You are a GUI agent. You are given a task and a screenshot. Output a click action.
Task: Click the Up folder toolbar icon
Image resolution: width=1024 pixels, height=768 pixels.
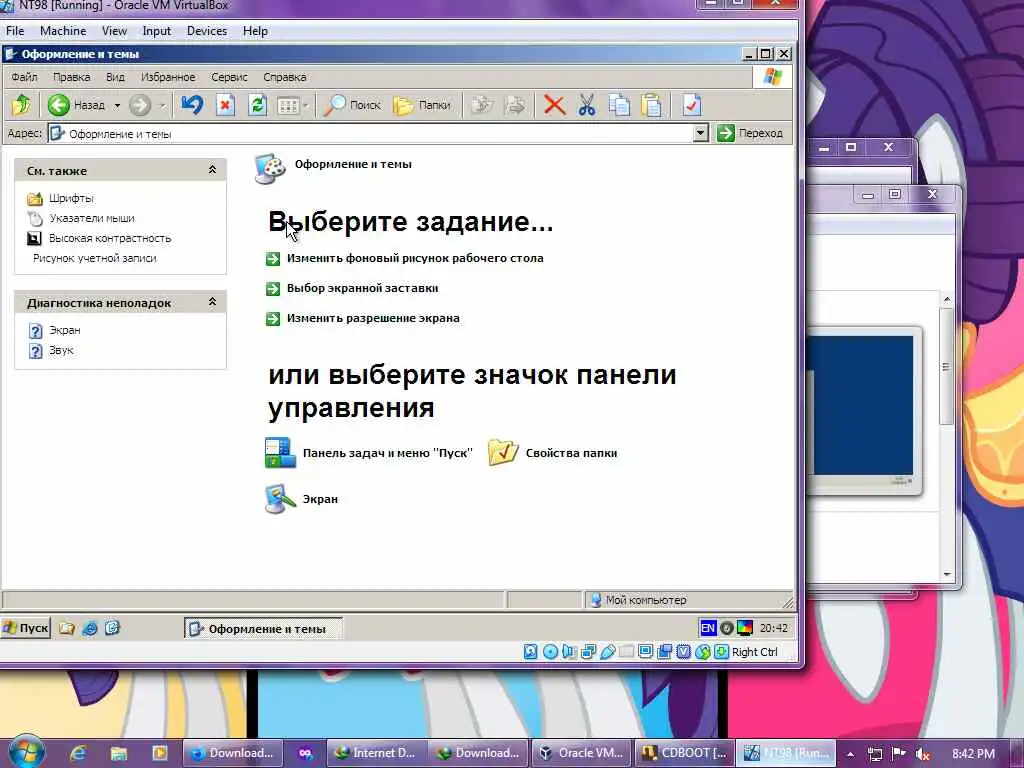(x=22, y=104)
